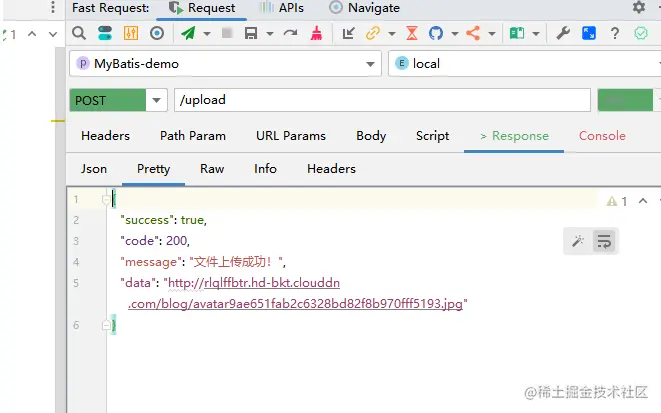Click the import arrow-into-corner icon
661x413 pixels.
348,33
